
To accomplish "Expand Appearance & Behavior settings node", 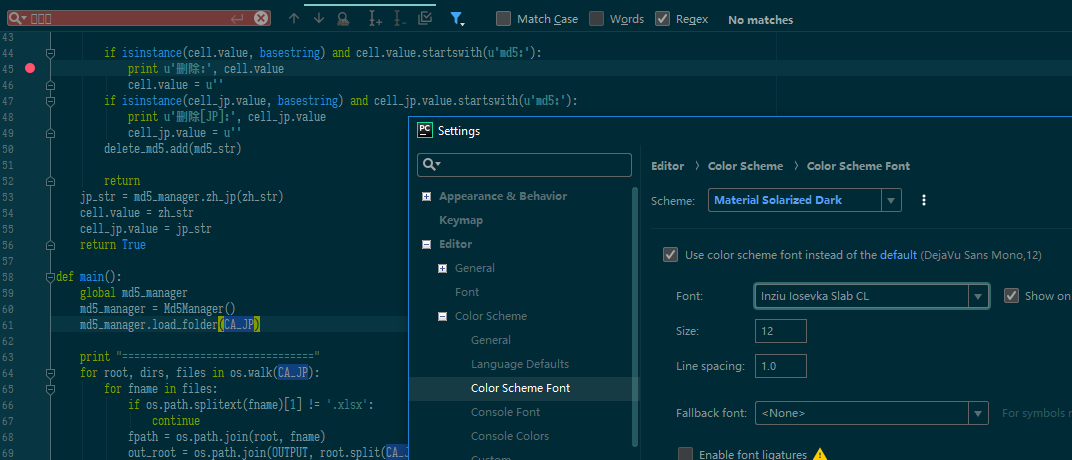I will 427,197.
